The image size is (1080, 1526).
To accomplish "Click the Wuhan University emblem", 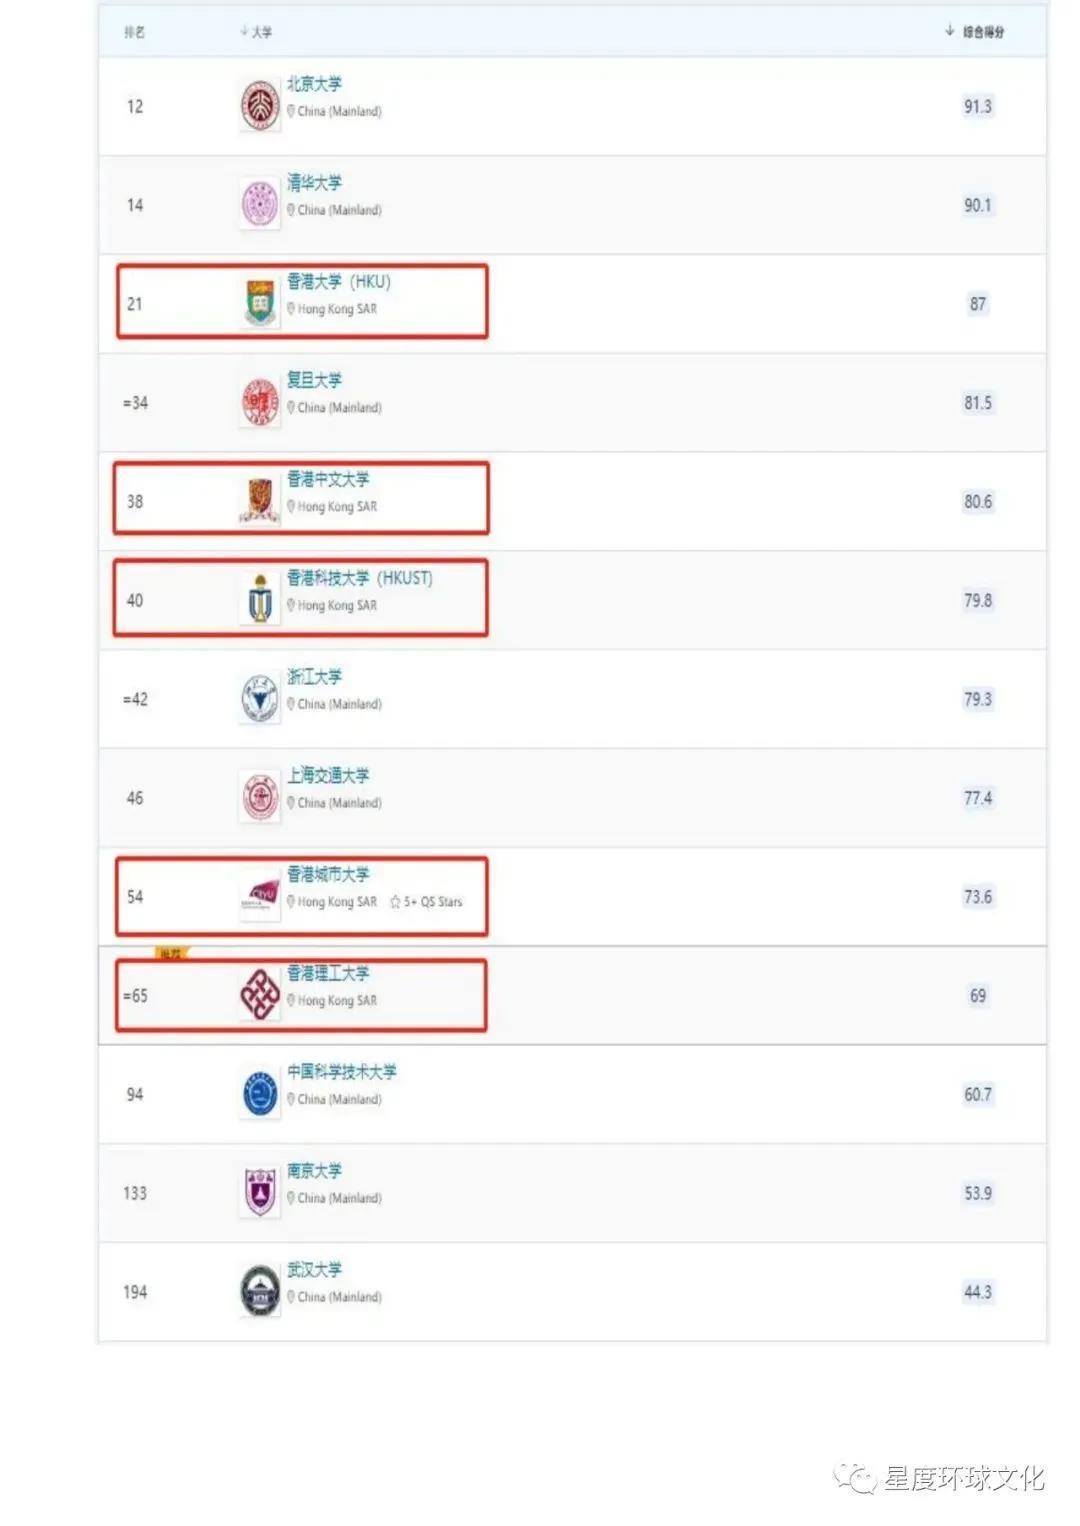I will (x=260, y=1291).
